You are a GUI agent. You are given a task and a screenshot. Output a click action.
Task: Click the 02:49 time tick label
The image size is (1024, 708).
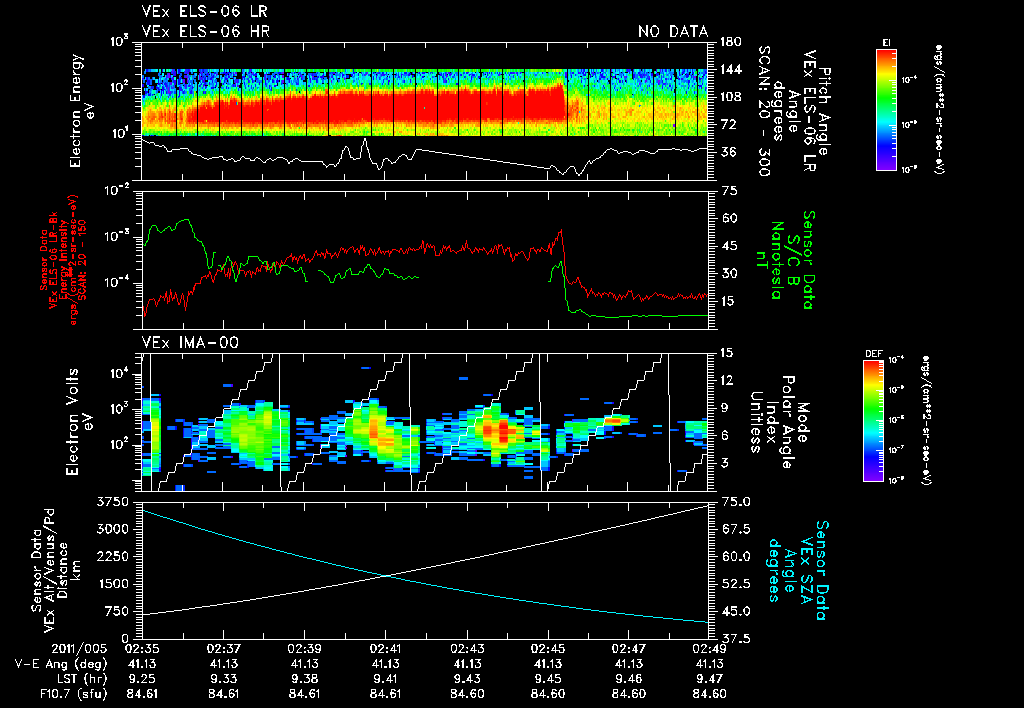coord(709,649)
